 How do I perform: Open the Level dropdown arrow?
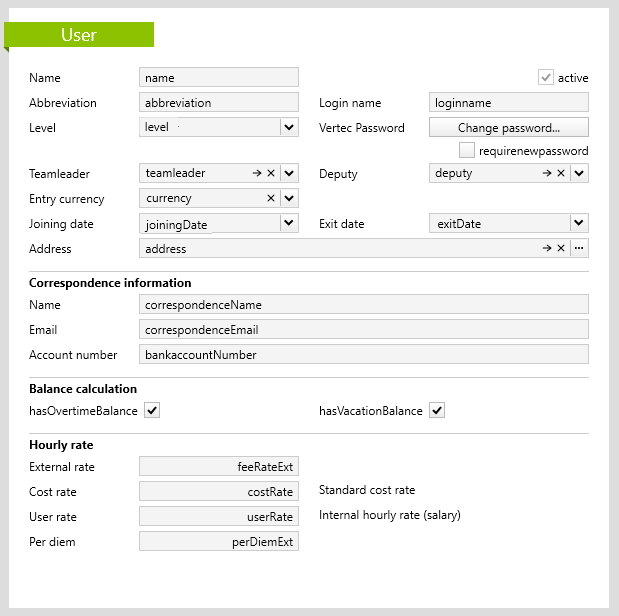289,127
